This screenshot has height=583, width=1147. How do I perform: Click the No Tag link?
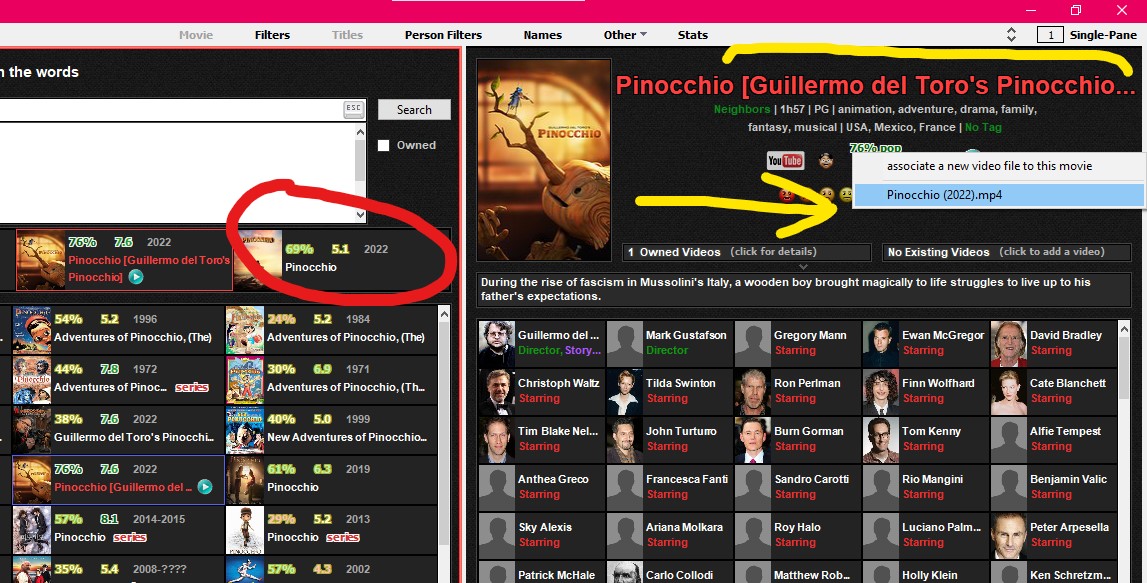click(982, 127)
